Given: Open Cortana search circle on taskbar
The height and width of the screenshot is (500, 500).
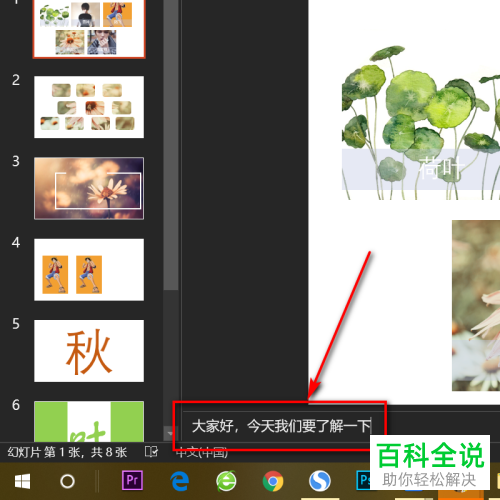Looking at the screenshot, I should [x=67, y=481].
